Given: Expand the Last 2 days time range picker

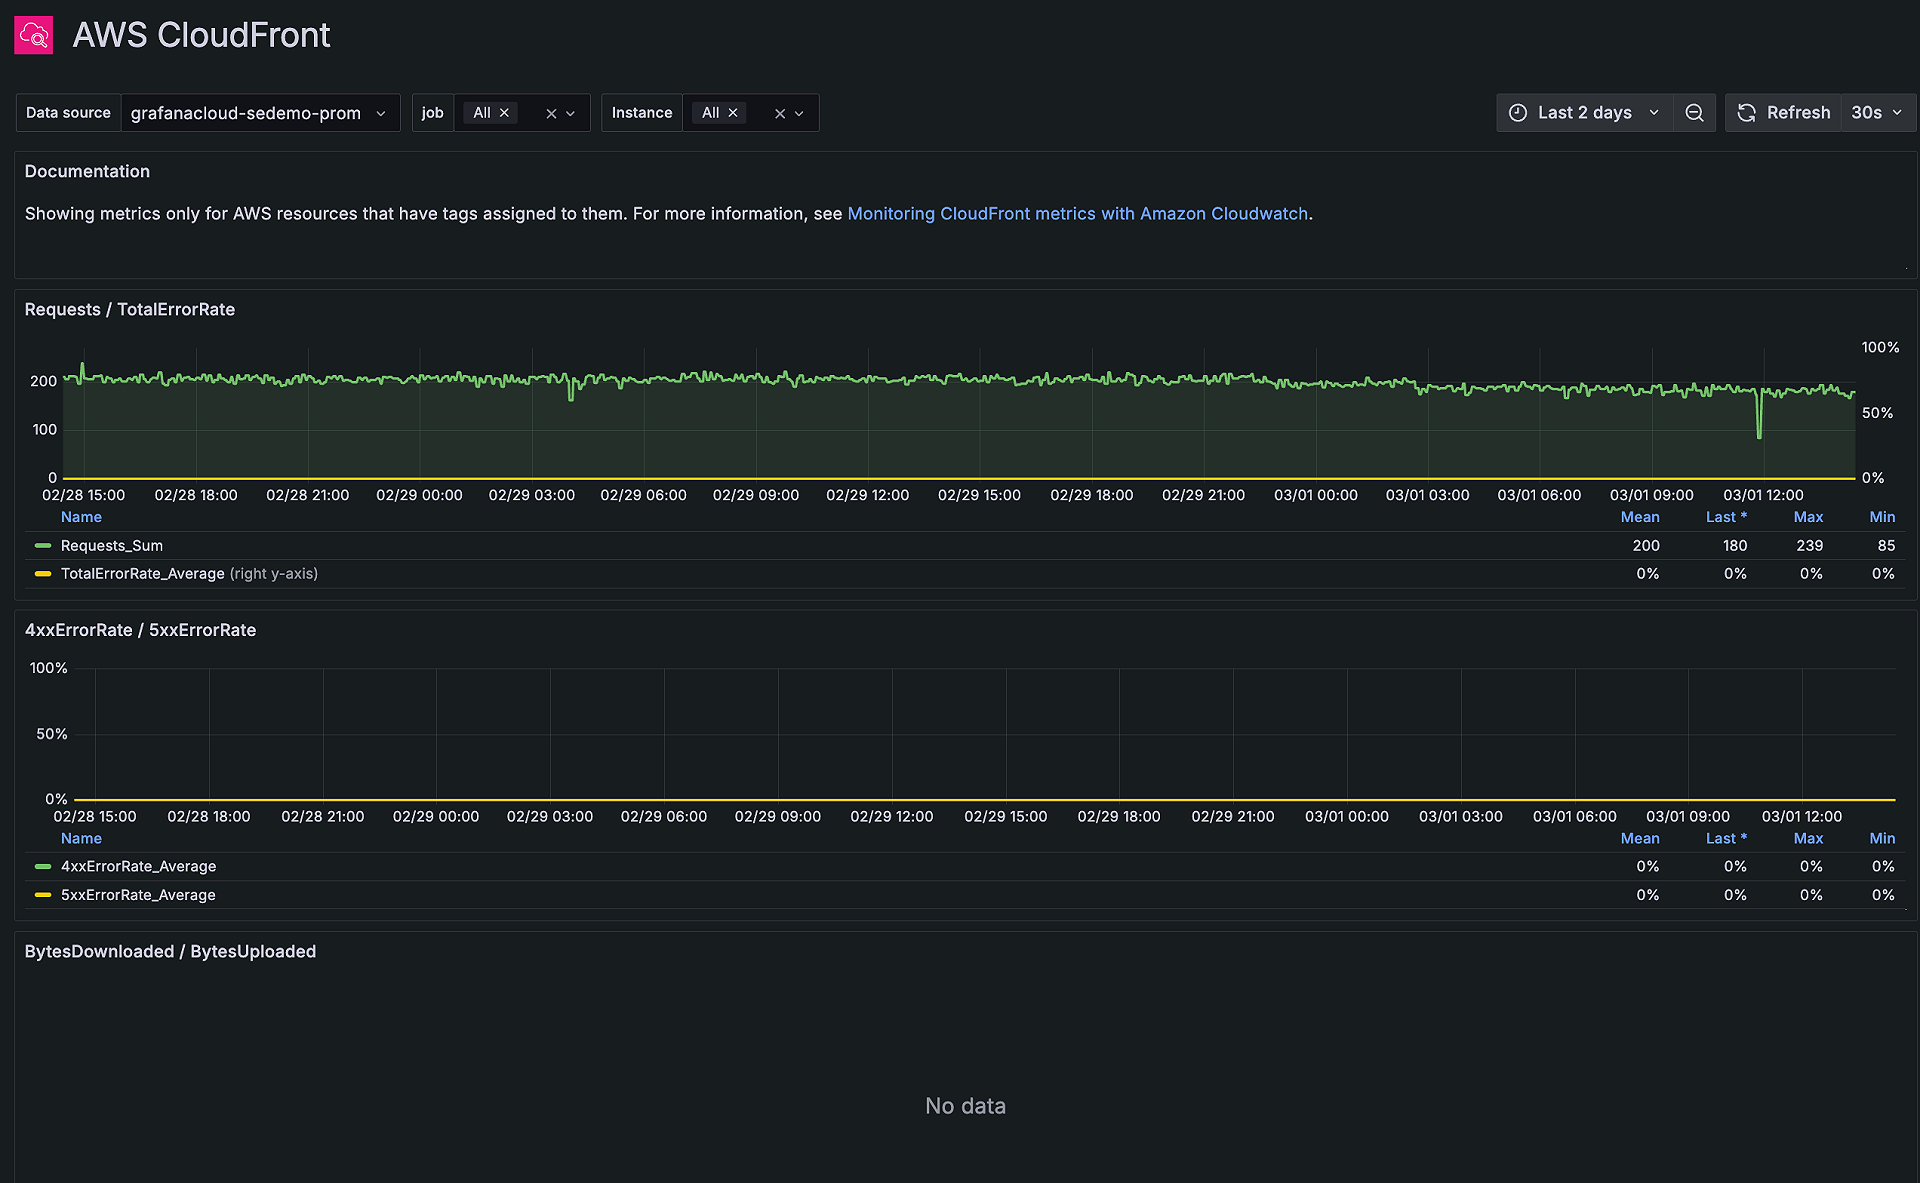Looking at the screenshot, I should click(x=1585, y=112).
